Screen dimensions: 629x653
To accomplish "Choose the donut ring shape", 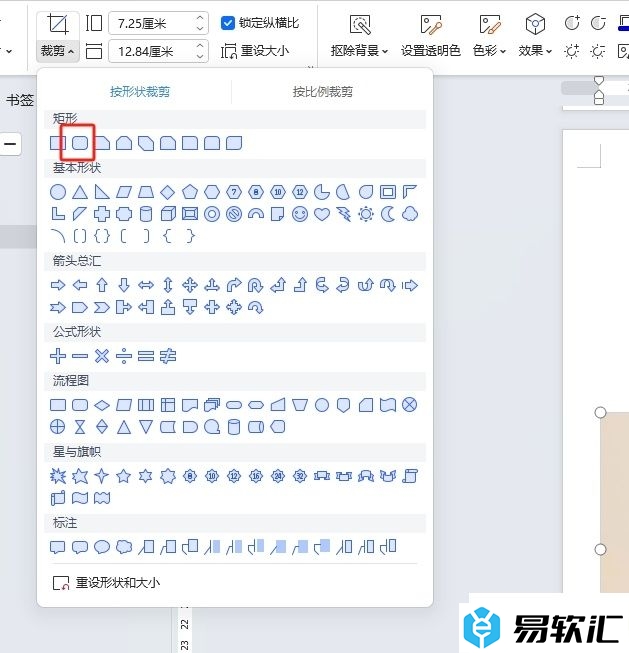I will click(x=212, y=214).
